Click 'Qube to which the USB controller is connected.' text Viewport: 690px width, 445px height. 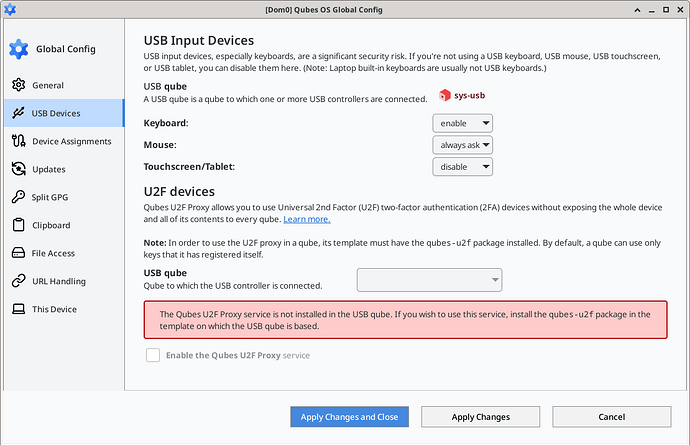pyautogui.click(x=233, y=286)
